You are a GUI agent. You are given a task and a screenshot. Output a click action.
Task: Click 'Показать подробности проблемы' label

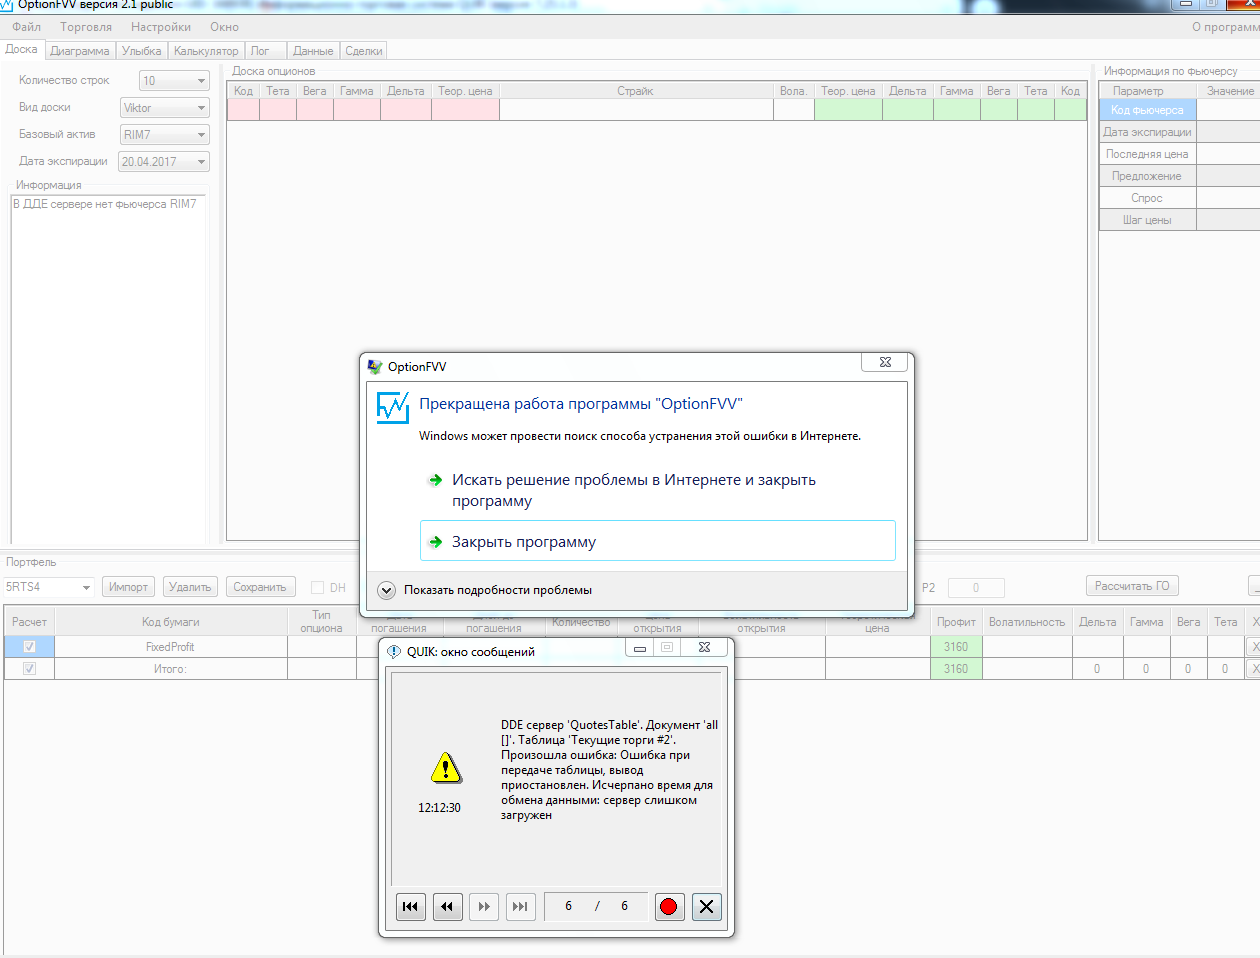click(x=498, y=590)
